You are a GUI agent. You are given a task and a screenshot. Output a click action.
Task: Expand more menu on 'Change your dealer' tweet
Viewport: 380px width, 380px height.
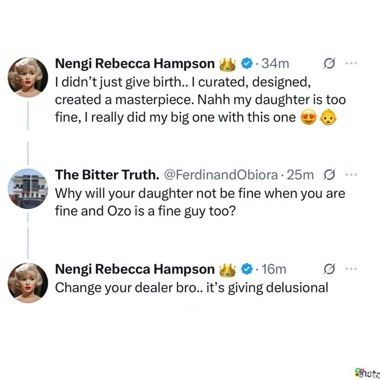click(x=351, y=268)
